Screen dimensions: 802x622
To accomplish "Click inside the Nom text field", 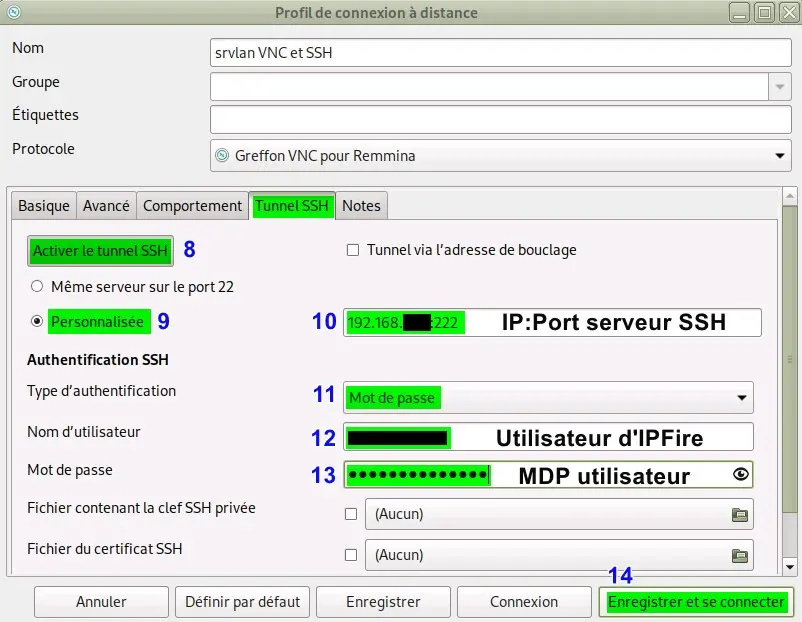I will pos(498,52).
